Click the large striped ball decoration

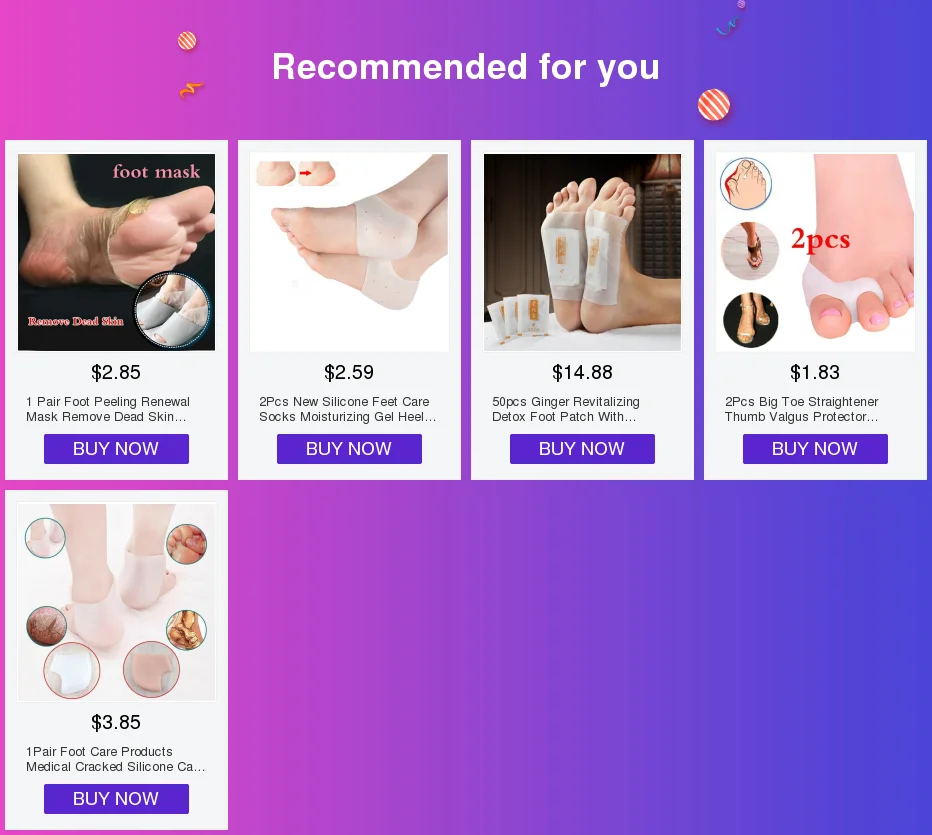(x=714, y=105)
